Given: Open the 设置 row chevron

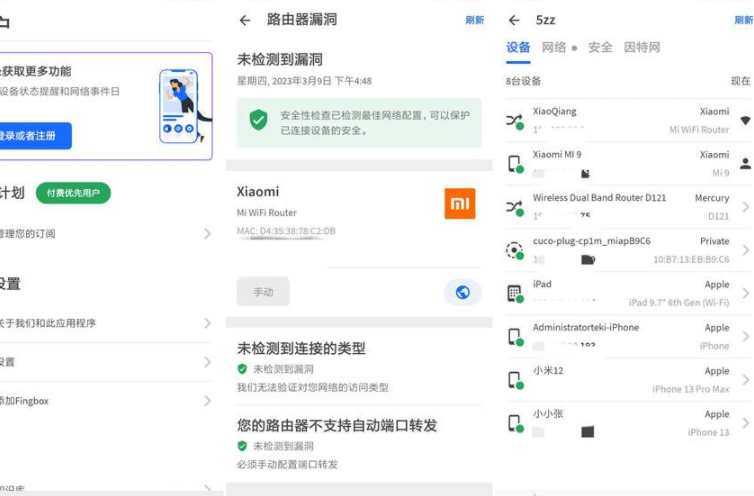Looking at the screenshot, I should coord(207,362).
